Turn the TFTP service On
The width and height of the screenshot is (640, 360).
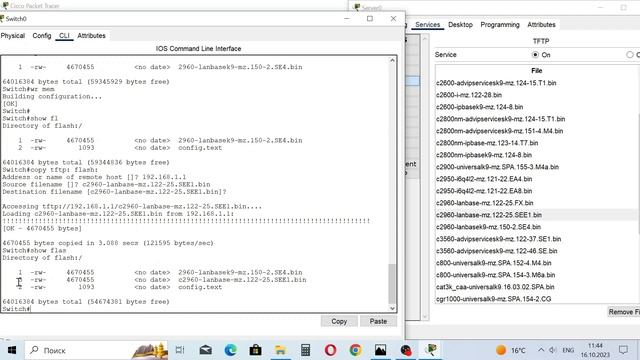535,55
